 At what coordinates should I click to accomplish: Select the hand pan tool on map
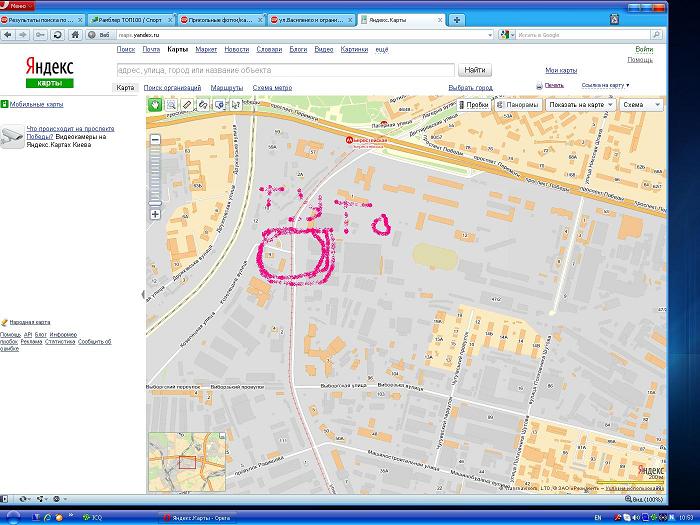point(155,104)
